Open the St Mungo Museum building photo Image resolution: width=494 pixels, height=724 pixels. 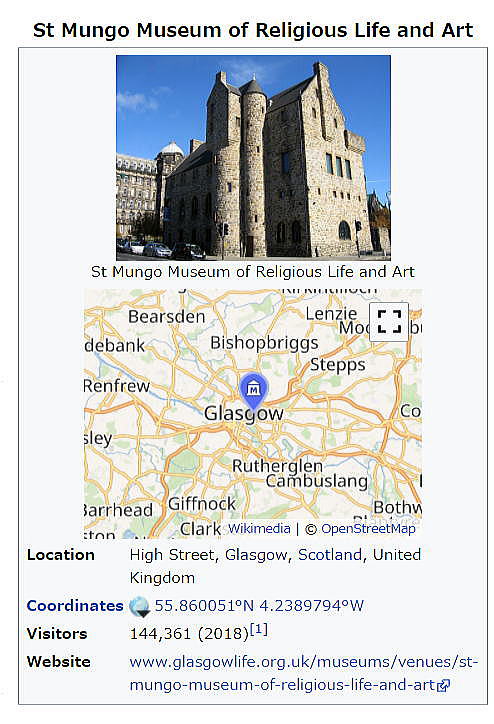click(253, 158)
